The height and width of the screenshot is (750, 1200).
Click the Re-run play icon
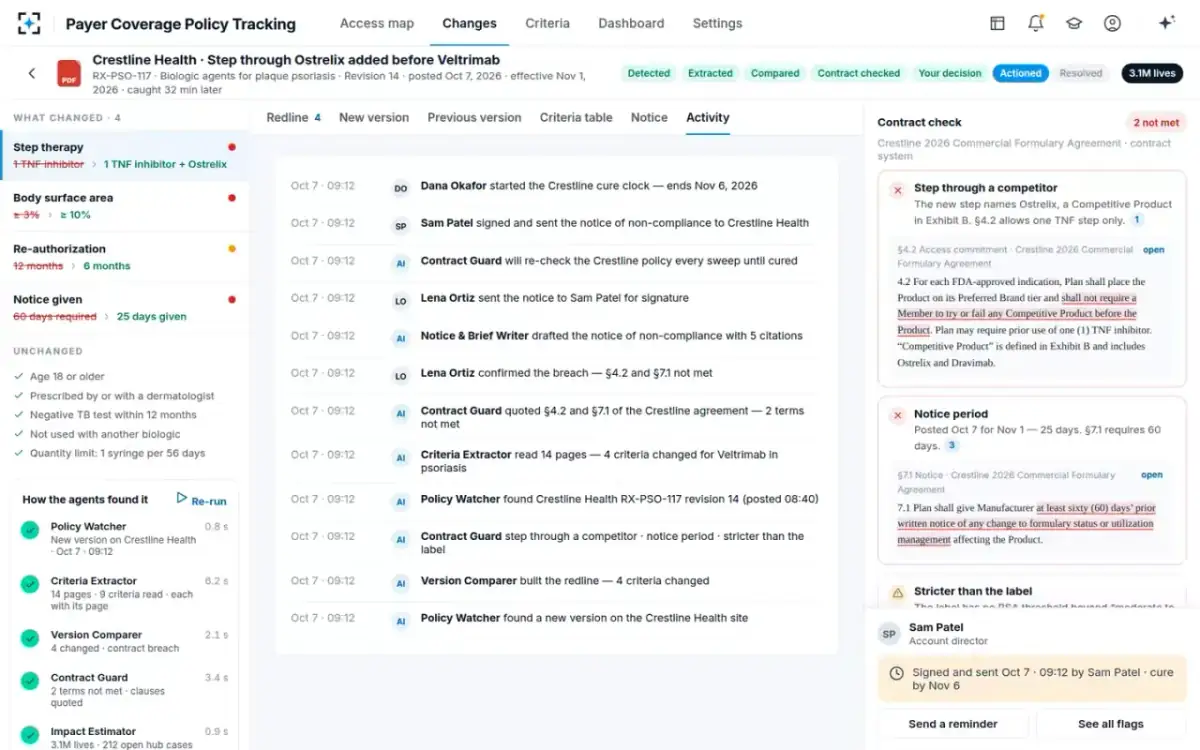coord(182,498)
